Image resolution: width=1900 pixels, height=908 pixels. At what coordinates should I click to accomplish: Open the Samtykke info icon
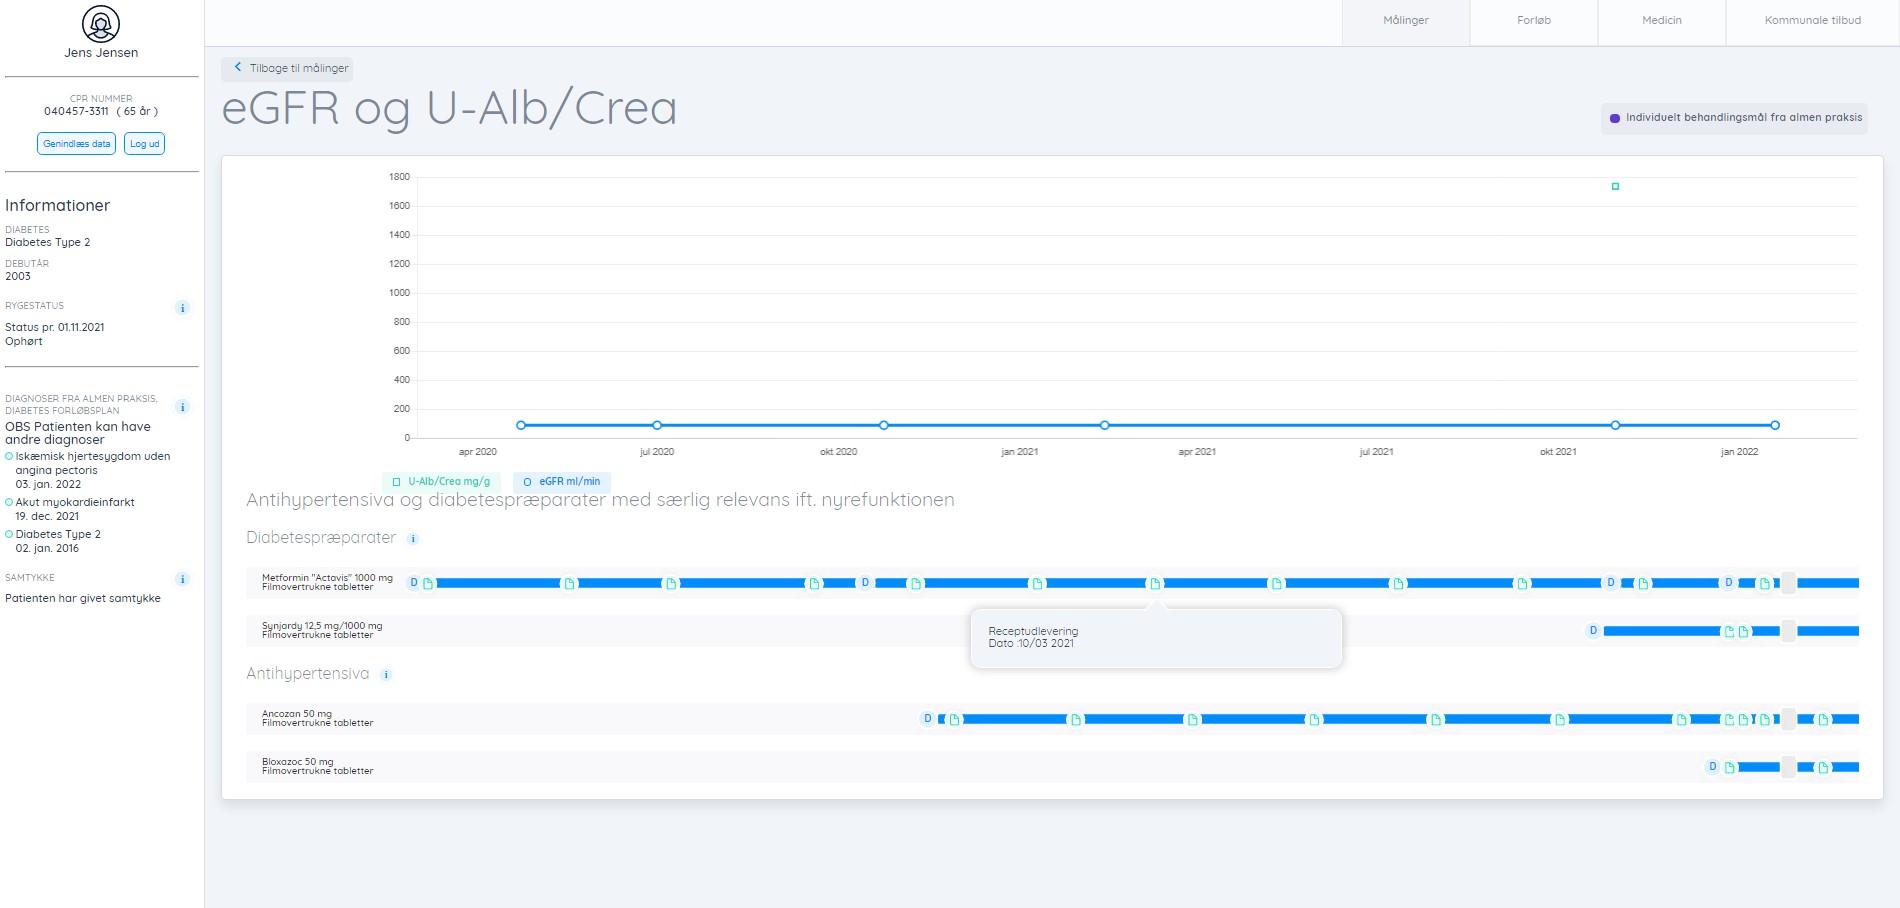[182, 579]
